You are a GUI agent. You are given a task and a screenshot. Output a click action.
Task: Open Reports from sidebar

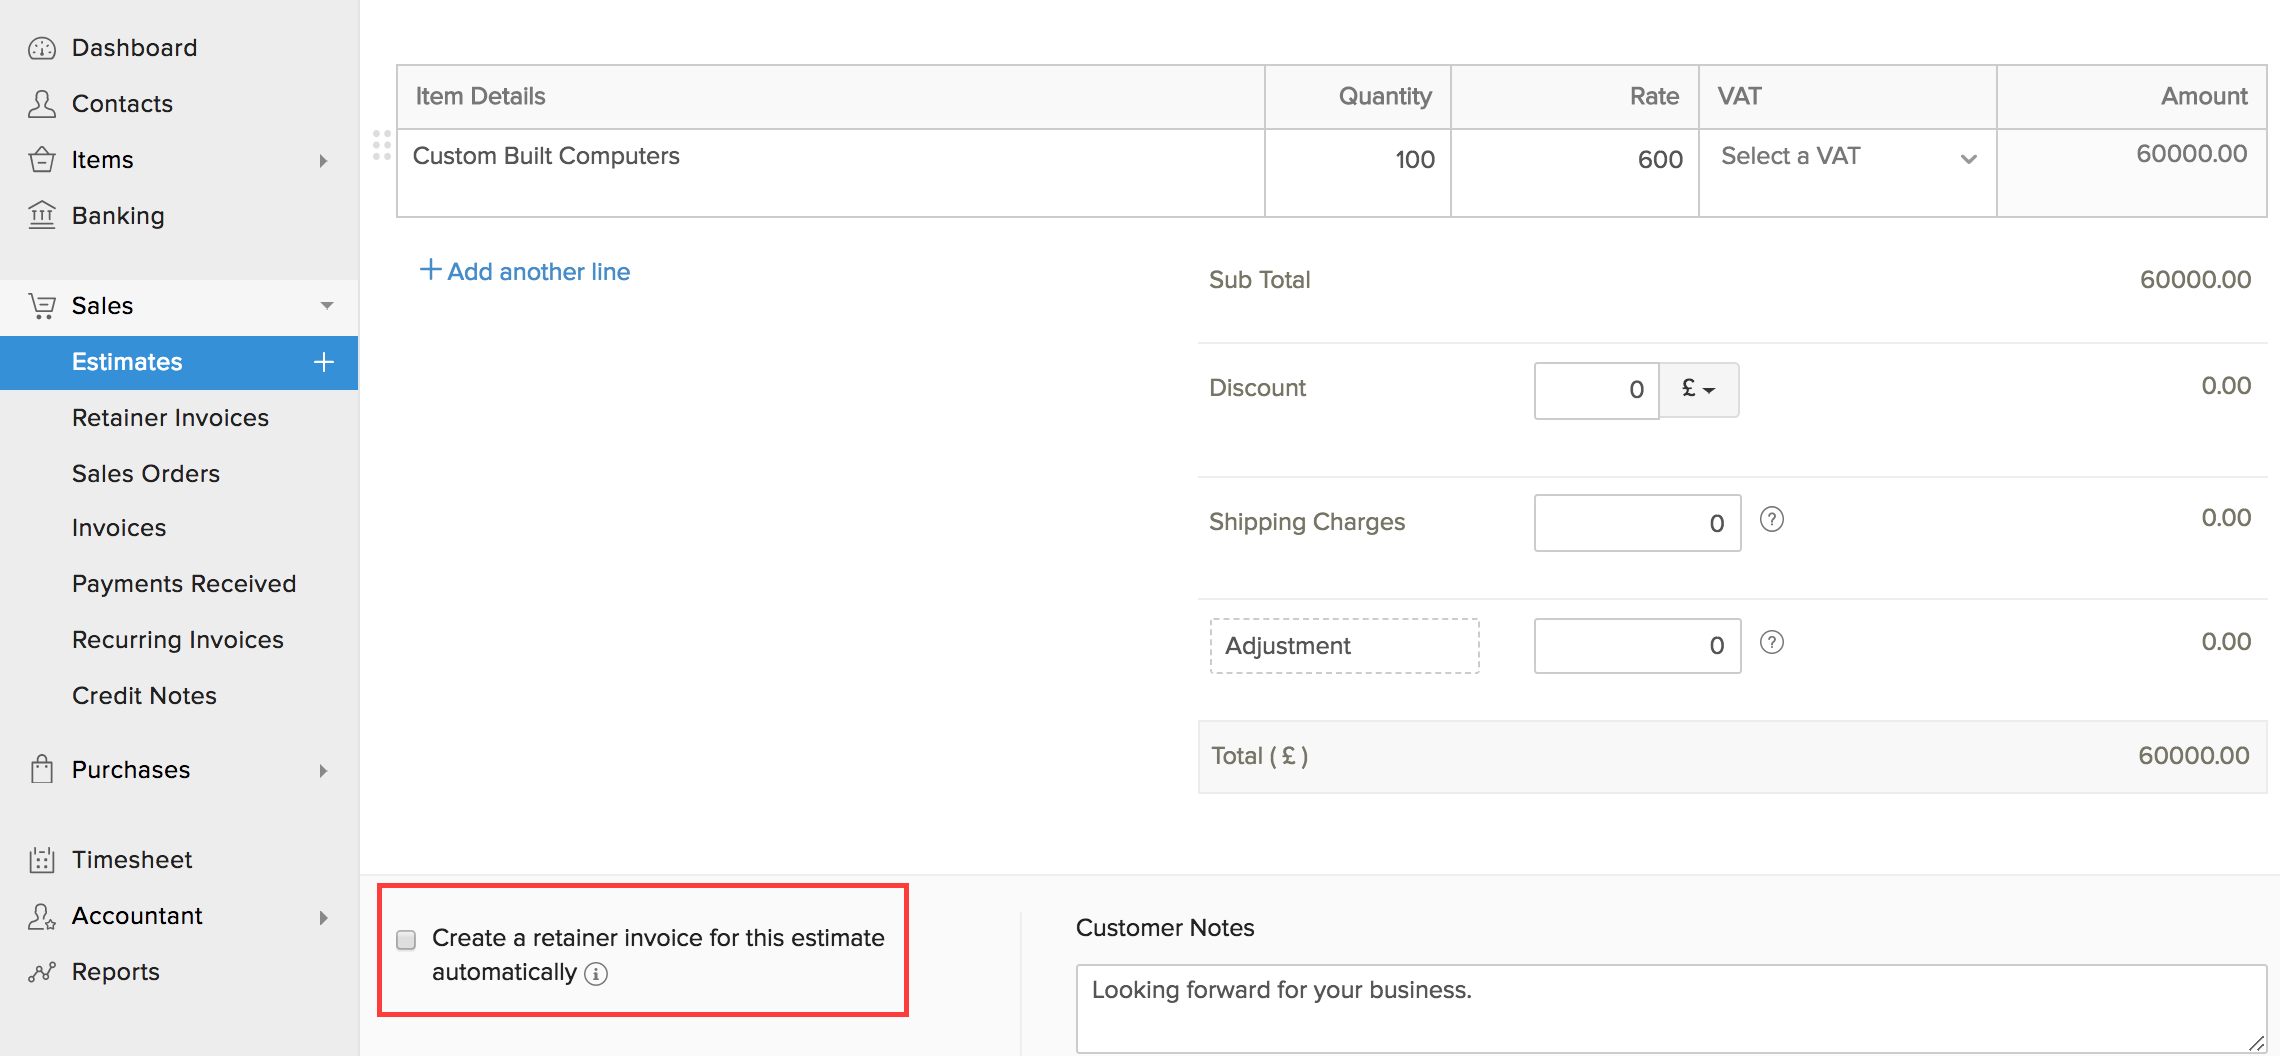116,972
